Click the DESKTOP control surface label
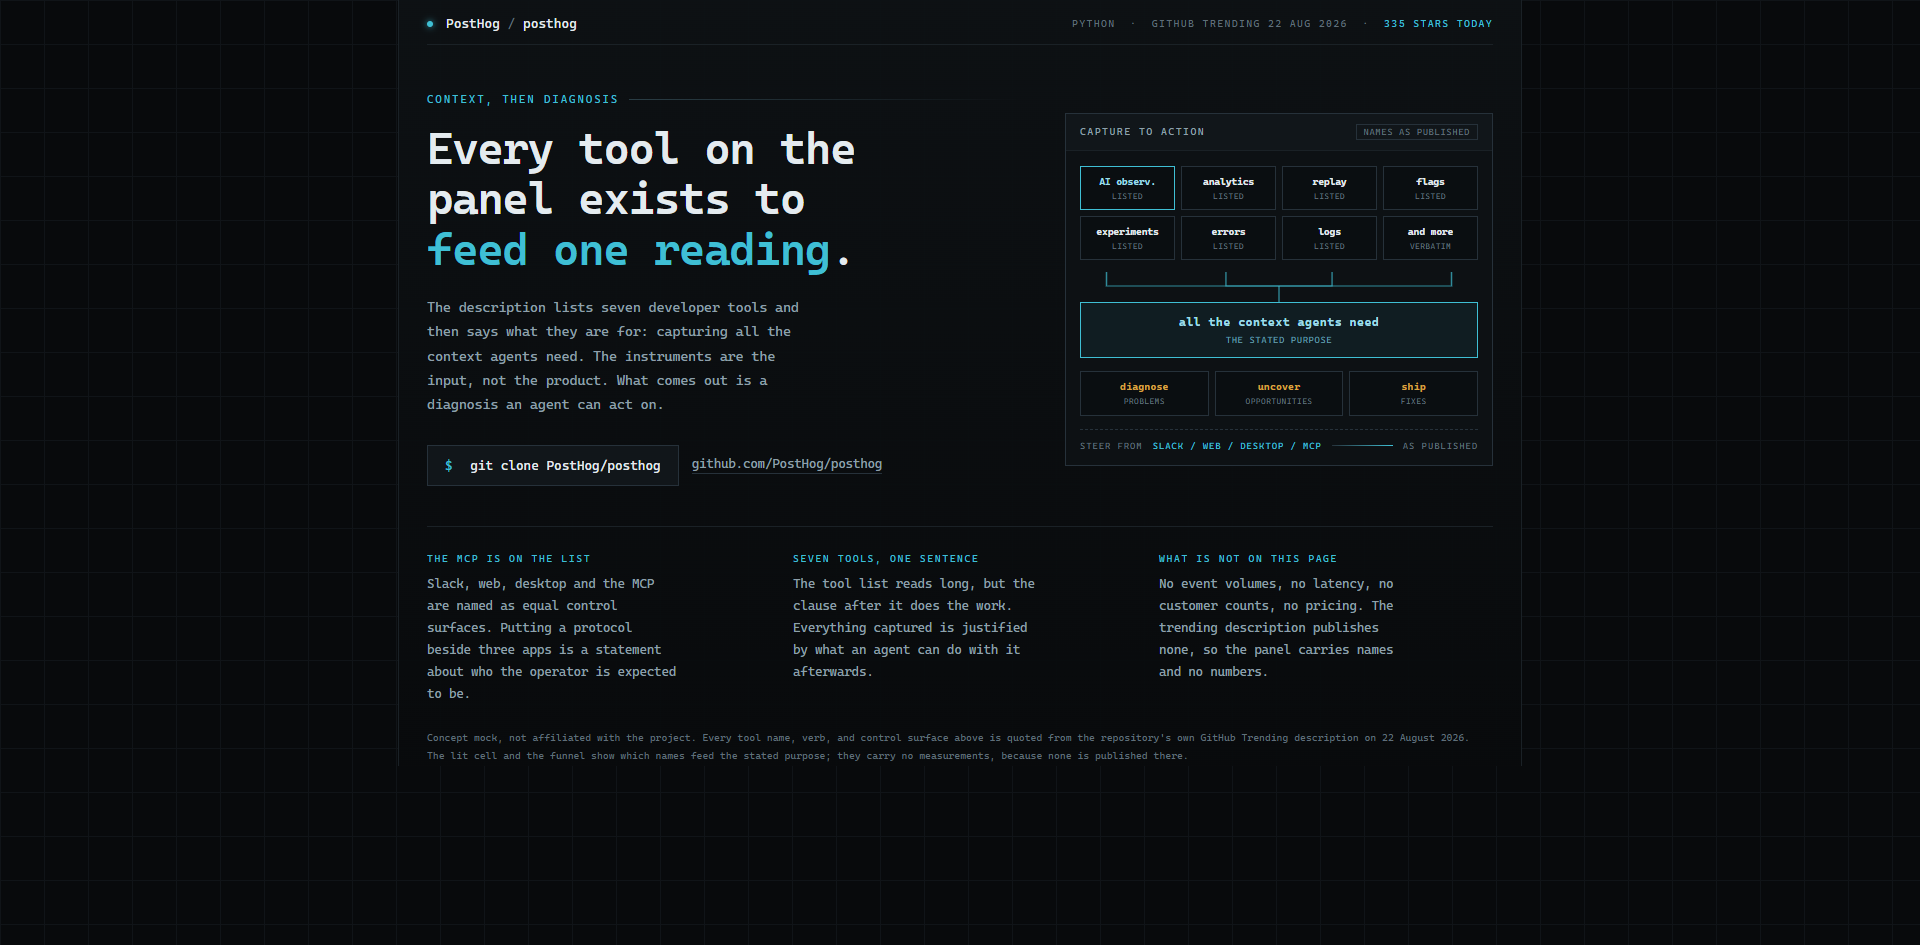The width and height of the screenshot is (1920, 945). 1262,446
